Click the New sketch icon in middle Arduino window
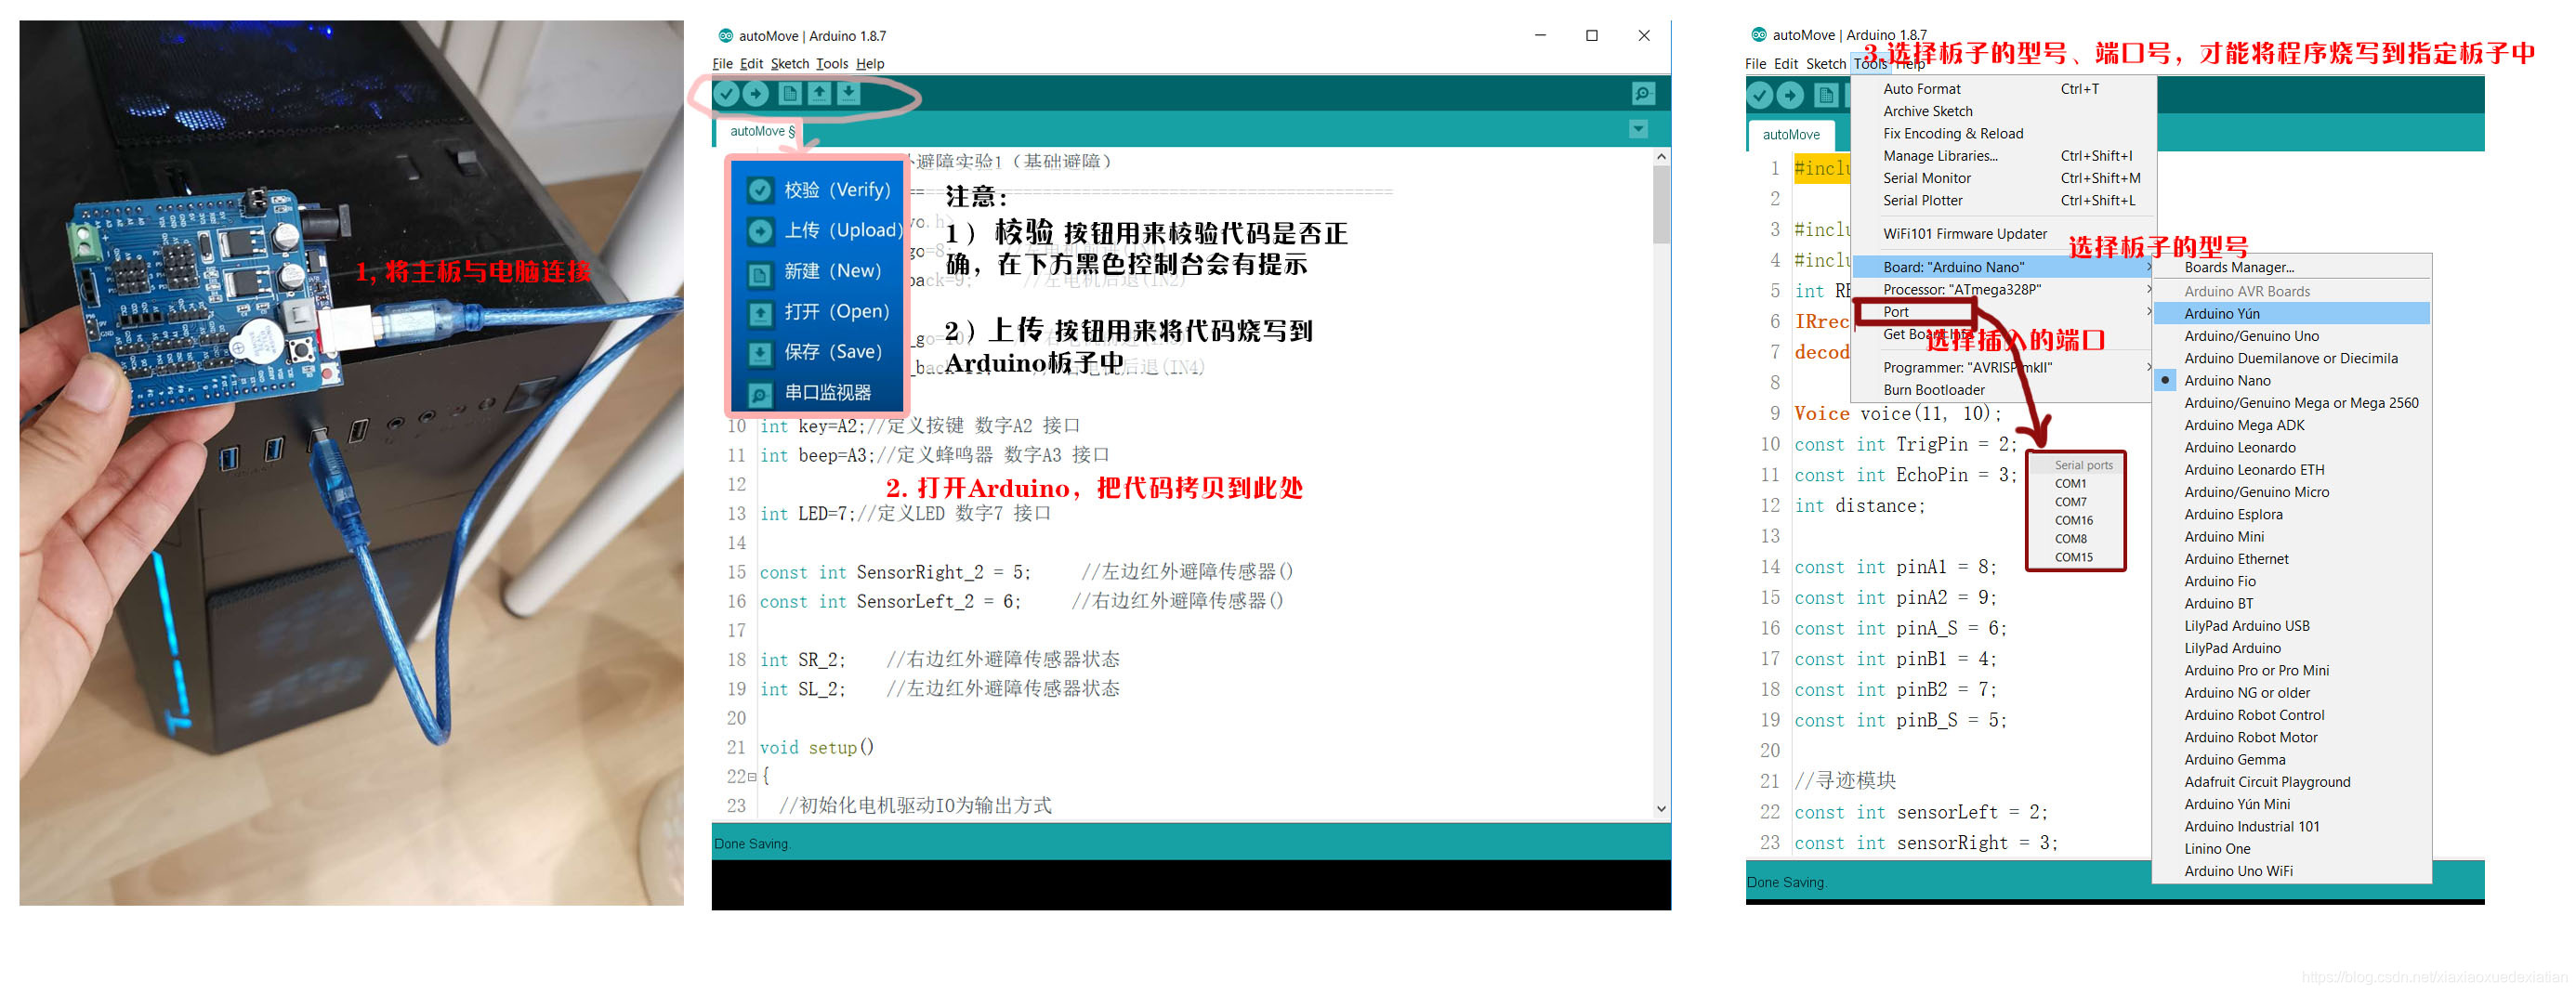Image resolution: width=2576 pixels, height=994 pixels. [x=790, y=94]
